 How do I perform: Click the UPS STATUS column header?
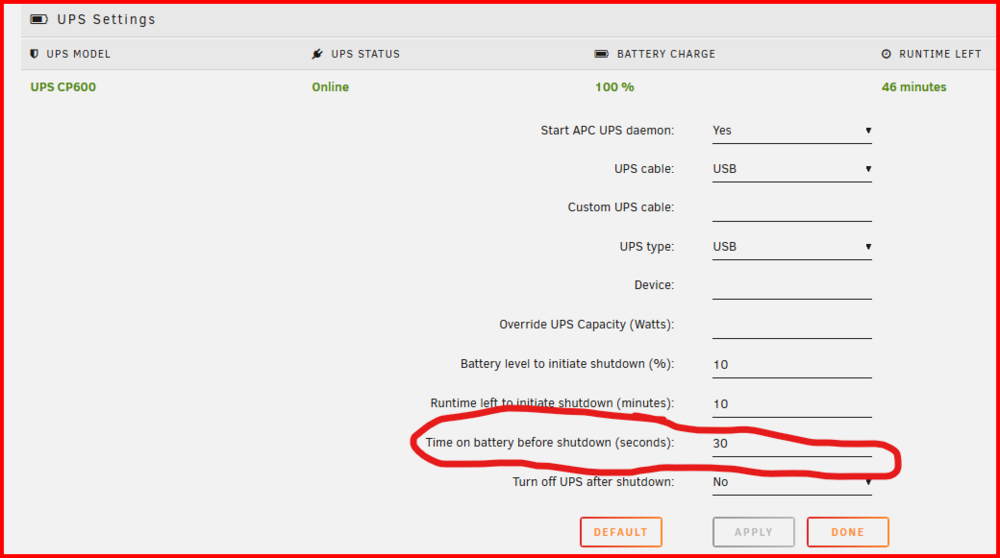pyautogui.click(x=365, y=54)
